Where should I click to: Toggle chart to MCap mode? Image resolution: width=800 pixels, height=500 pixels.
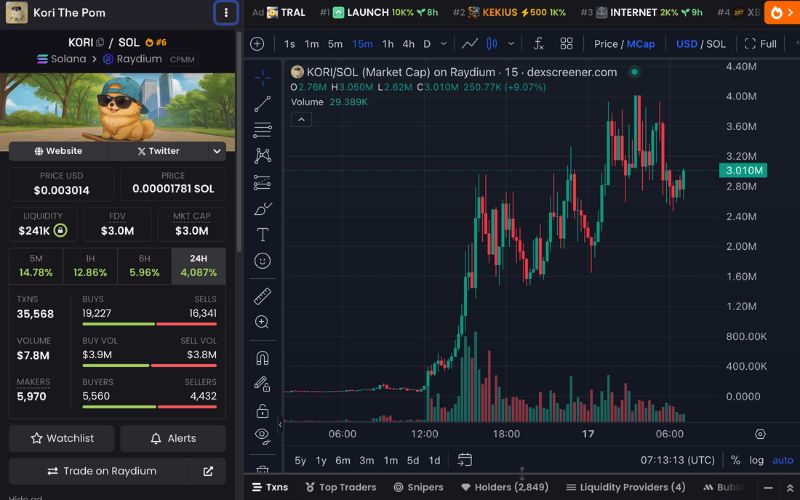(x=640, y=44)
